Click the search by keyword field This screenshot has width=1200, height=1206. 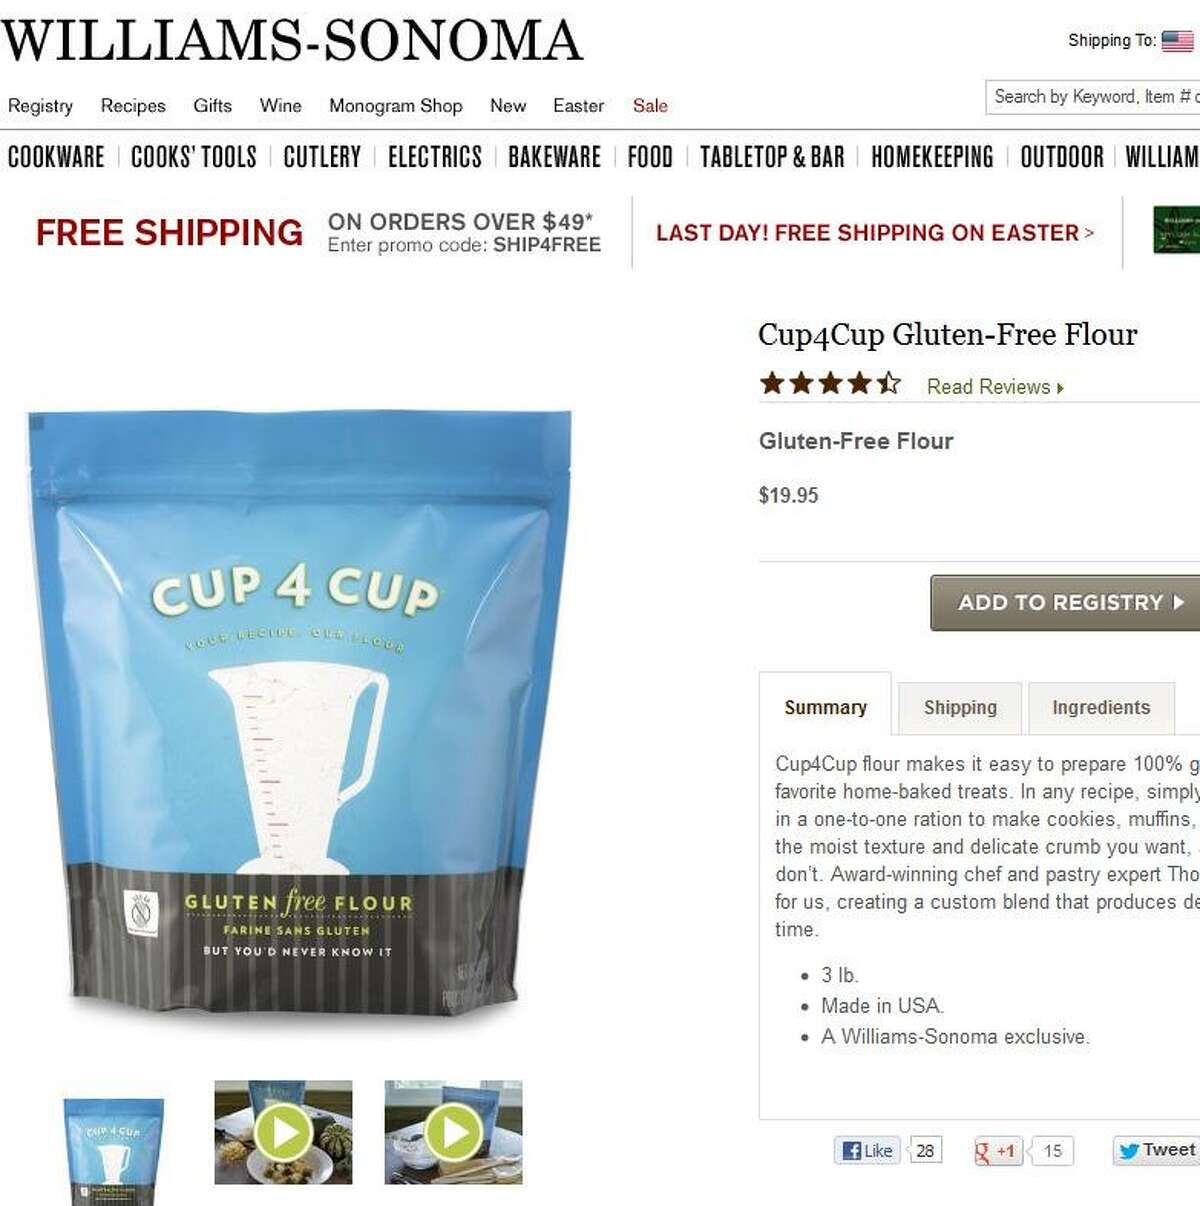[x=1092, y=97]
